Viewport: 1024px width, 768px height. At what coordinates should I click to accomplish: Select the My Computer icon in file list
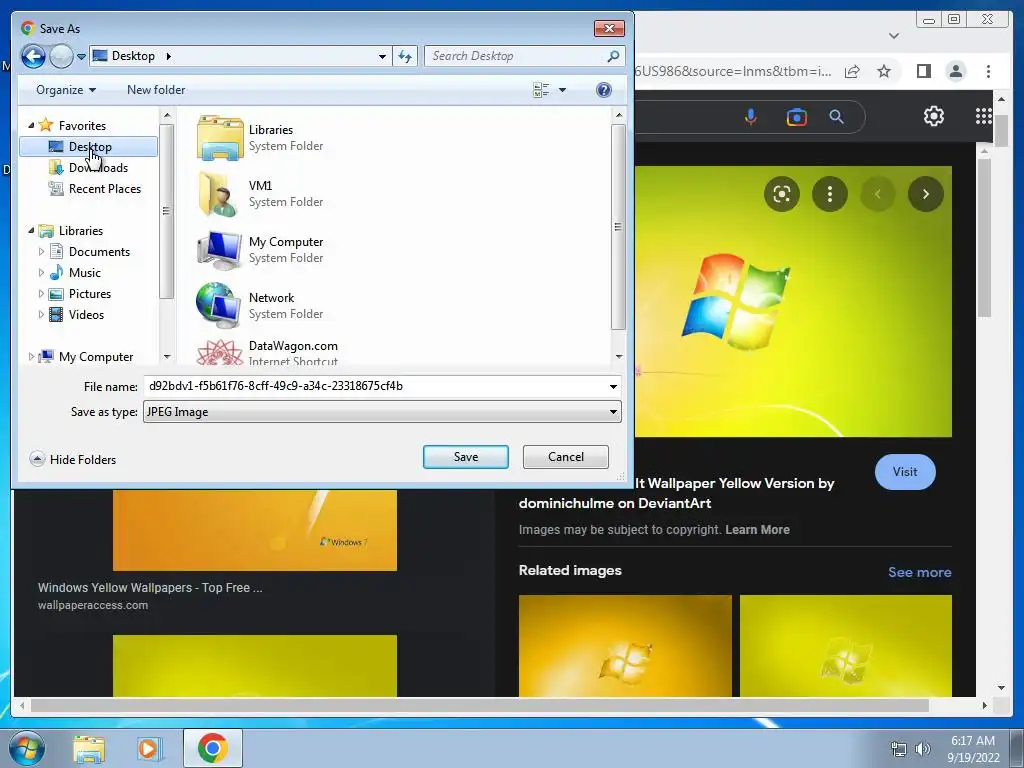(x=220, y=249)
